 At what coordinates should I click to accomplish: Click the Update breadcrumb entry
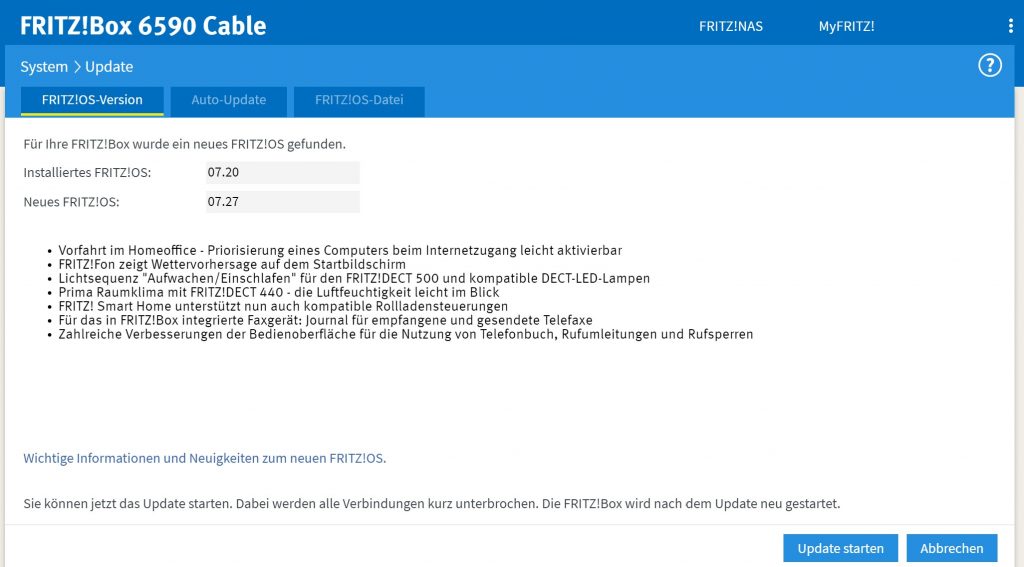tap(109, 67)
